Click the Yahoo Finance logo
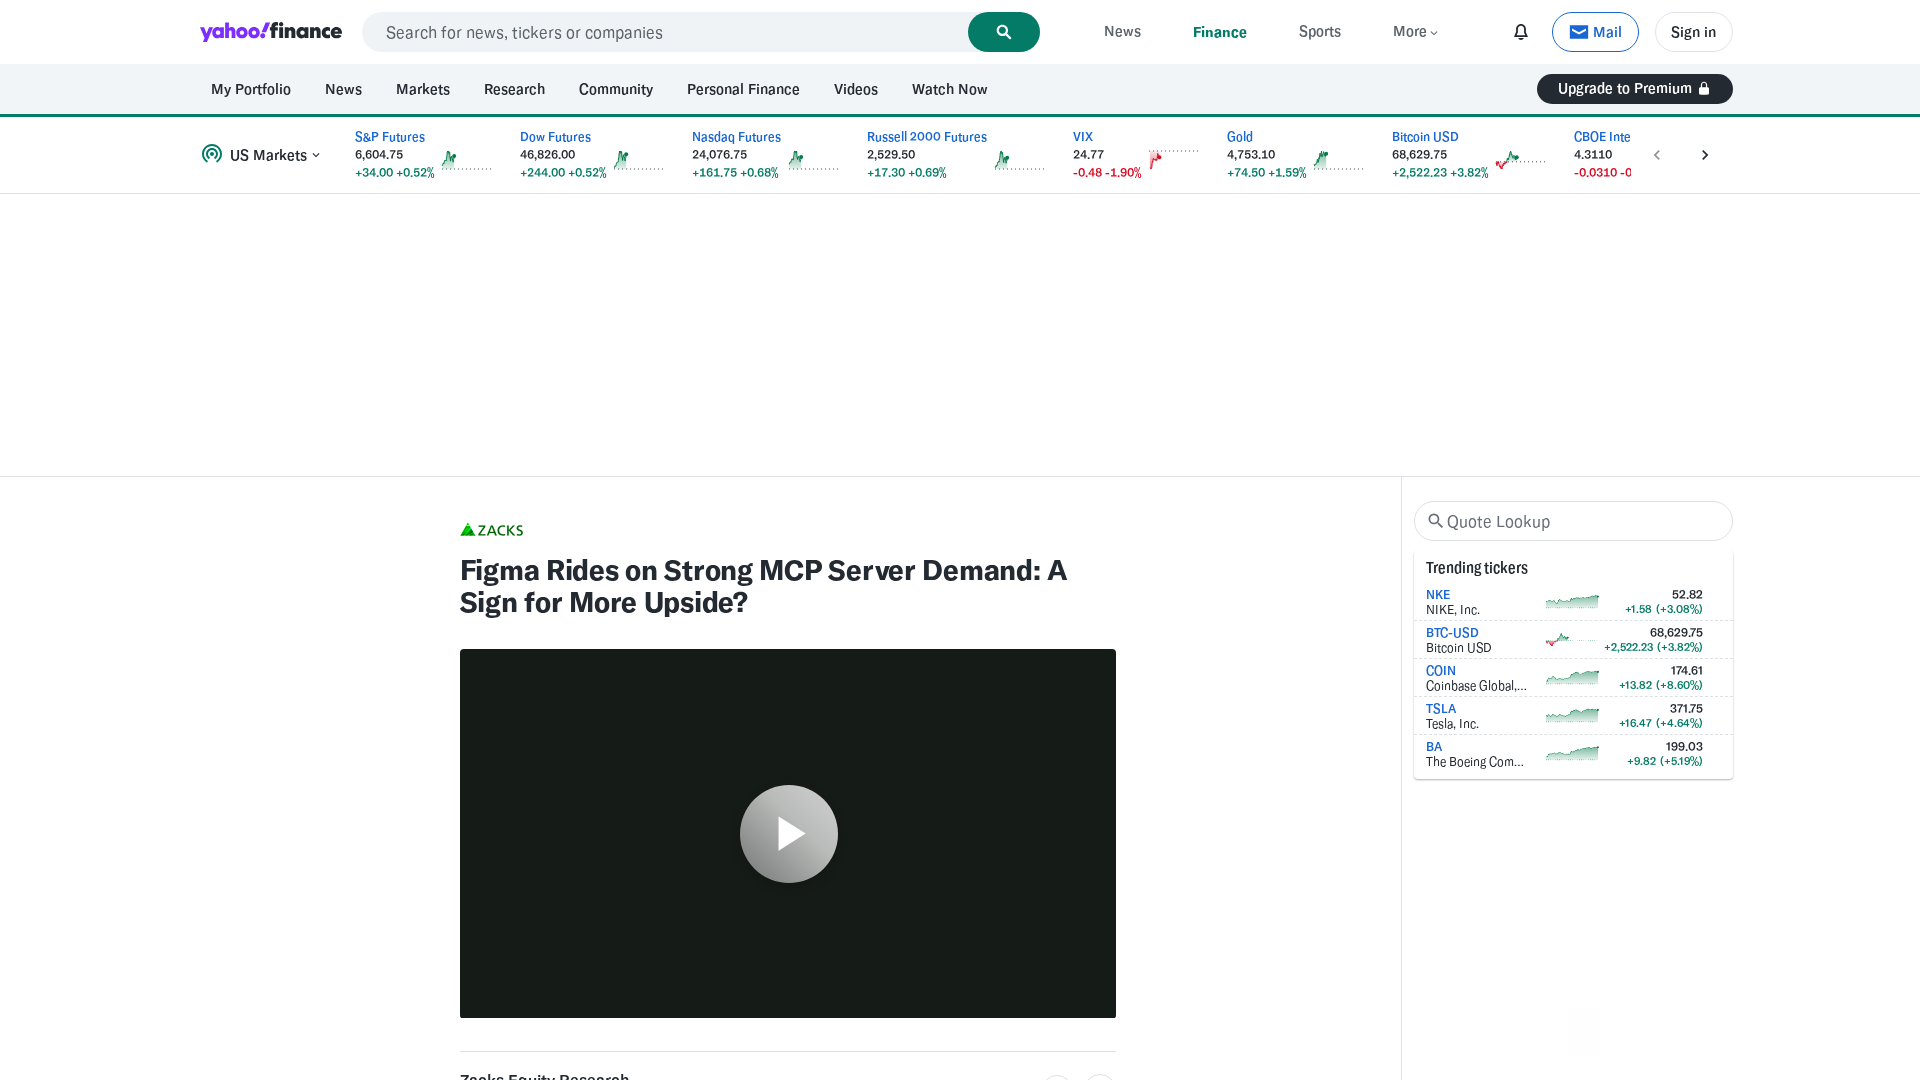Screen dimensions: 1920x1080 (x=271, y=32)
